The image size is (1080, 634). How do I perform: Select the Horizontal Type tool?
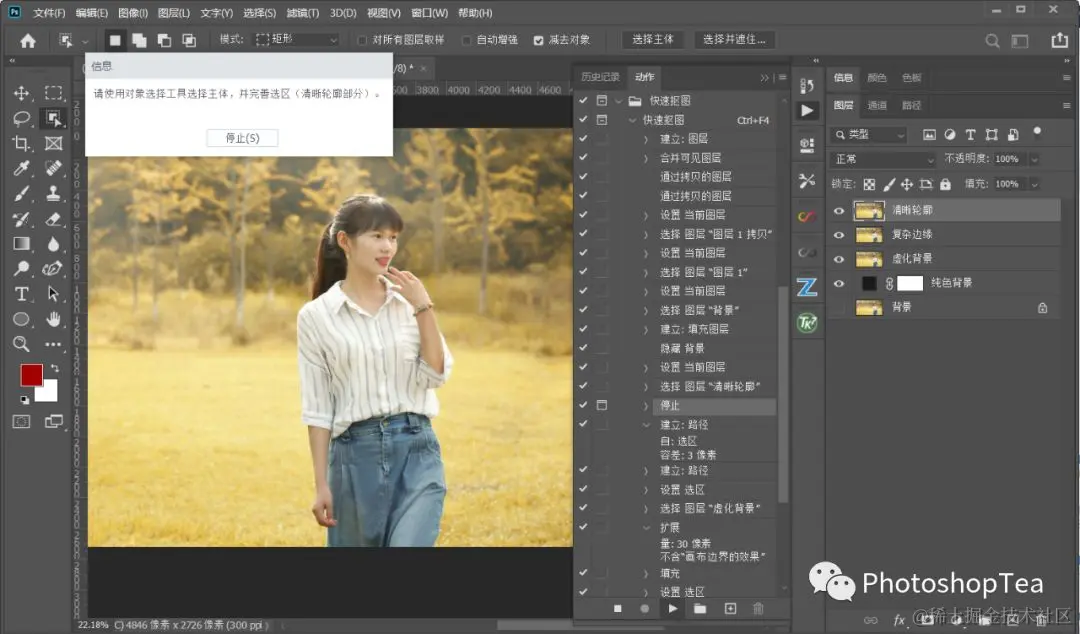21,294
